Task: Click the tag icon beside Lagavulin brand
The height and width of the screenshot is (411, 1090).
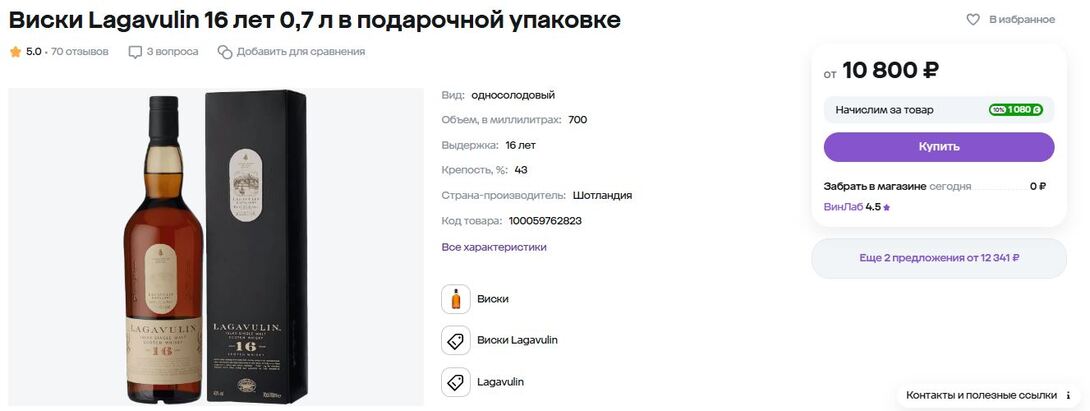Action: 456,382
